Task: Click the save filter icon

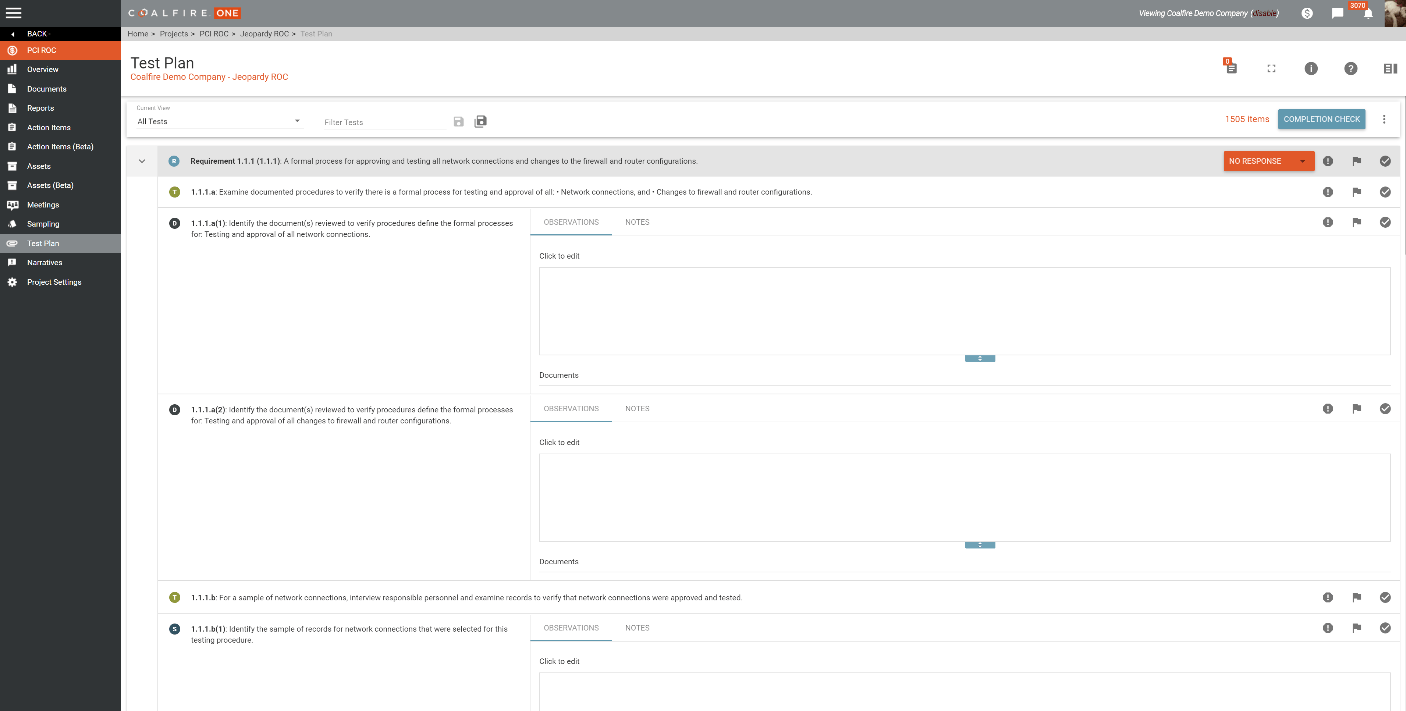Action: click(459, 122)
